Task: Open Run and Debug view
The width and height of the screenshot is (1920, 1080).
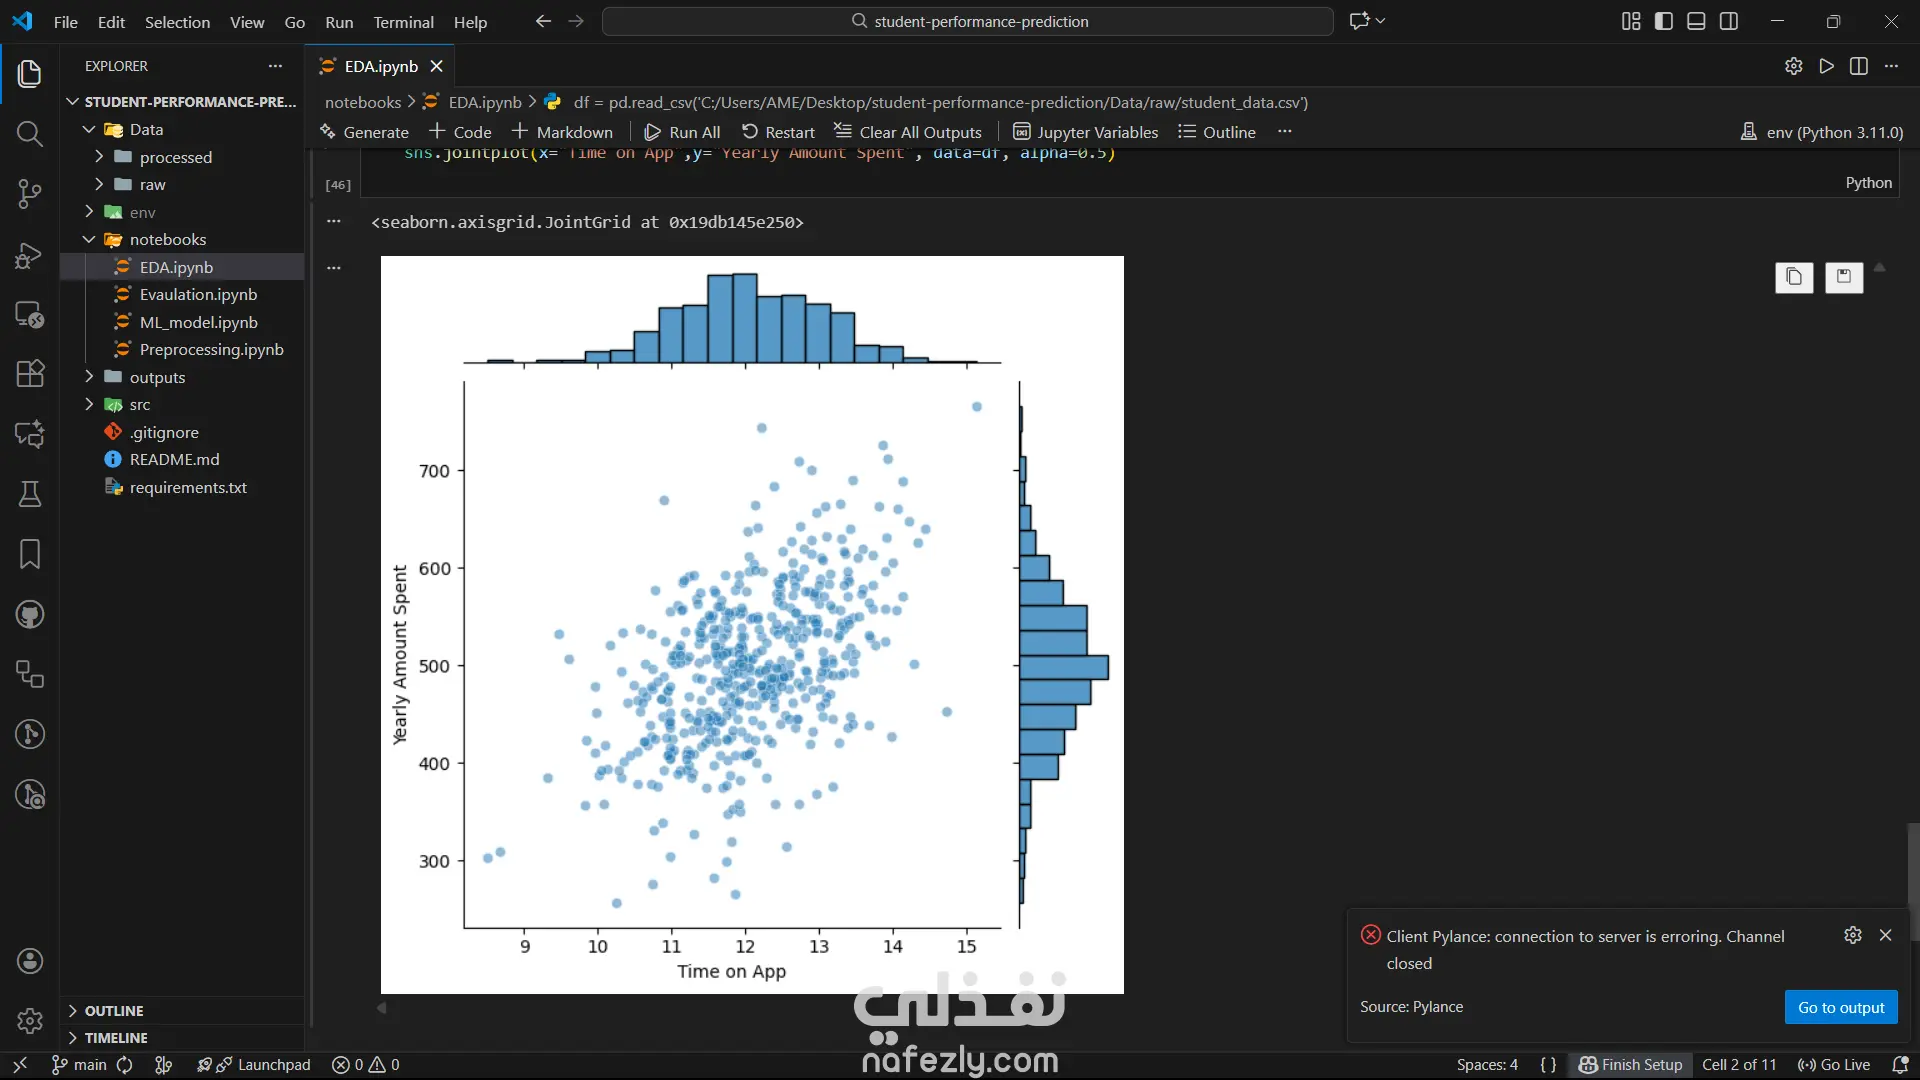Action: click(x=30, y=255)
